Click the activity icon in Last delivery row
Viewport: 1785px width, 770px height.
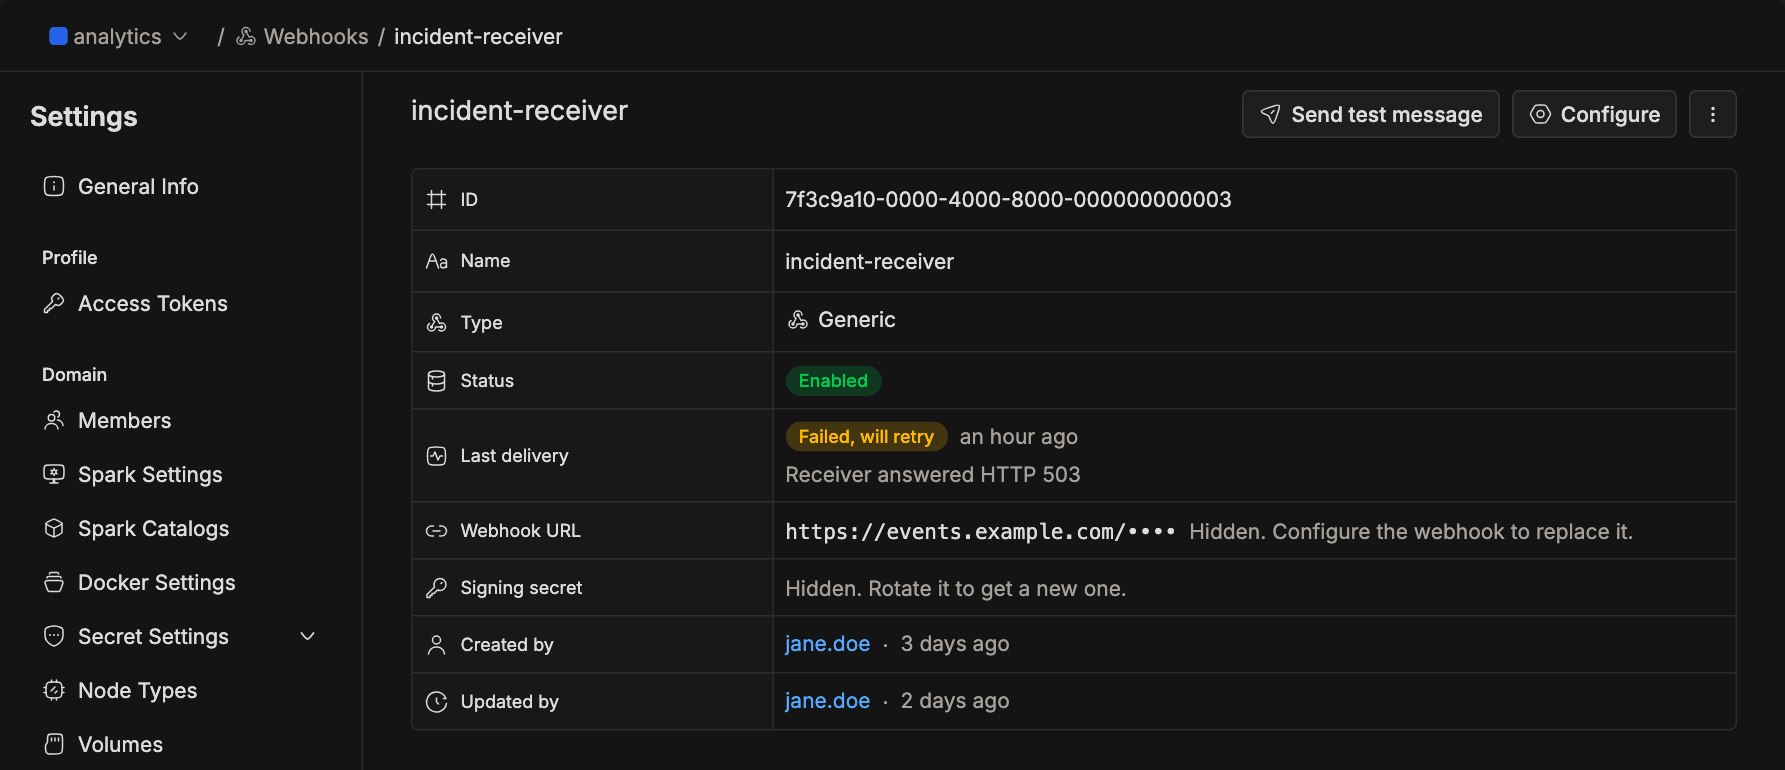436,456
